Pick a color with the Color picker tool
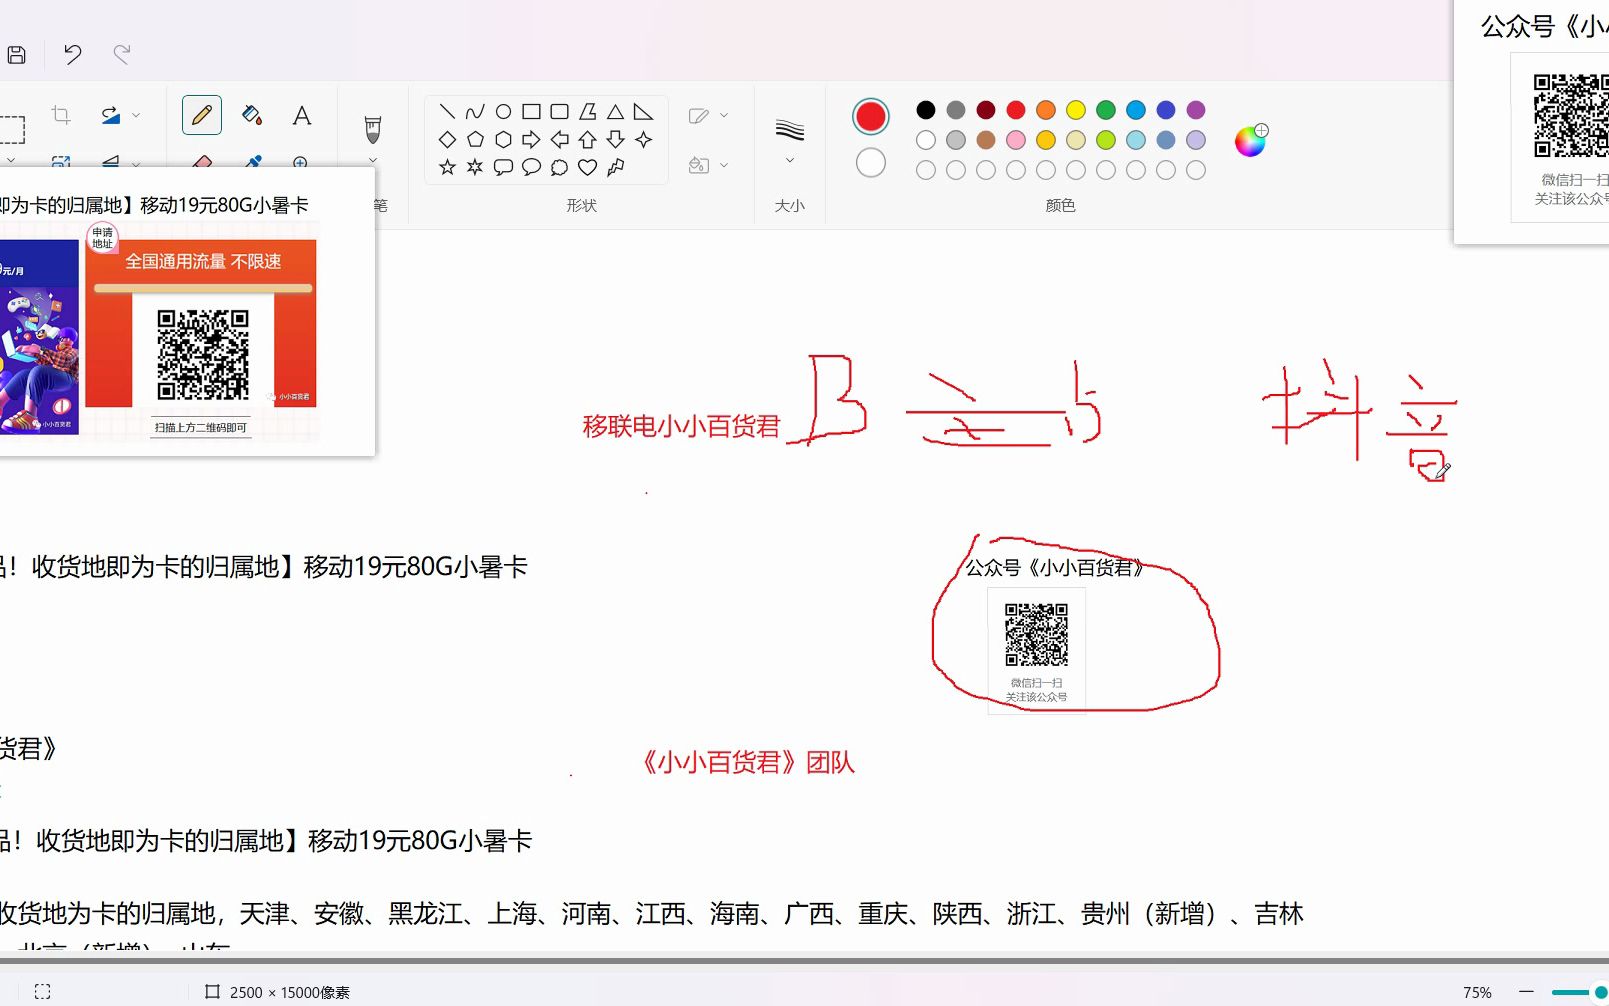Image resolution: width=1609 pixels, height=1006 pixels. tap(252, 163)
